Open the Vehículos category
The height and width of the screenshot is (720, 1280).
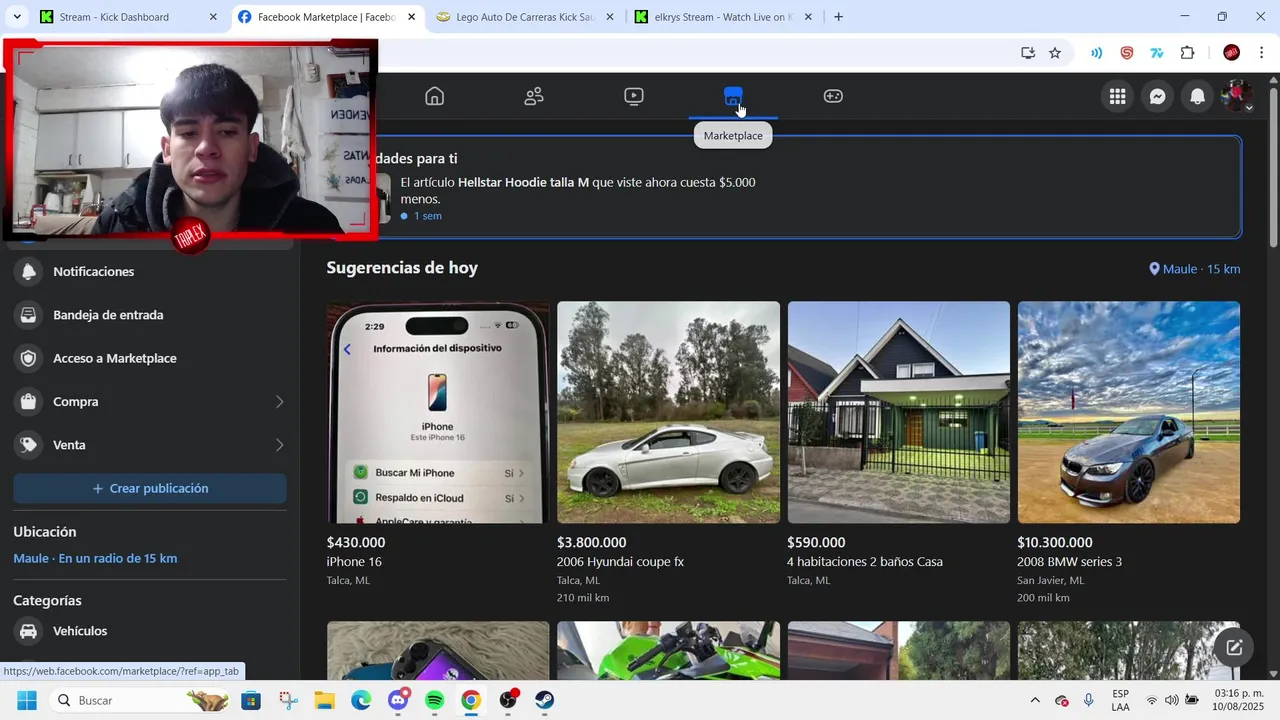[x=150, y=631]
